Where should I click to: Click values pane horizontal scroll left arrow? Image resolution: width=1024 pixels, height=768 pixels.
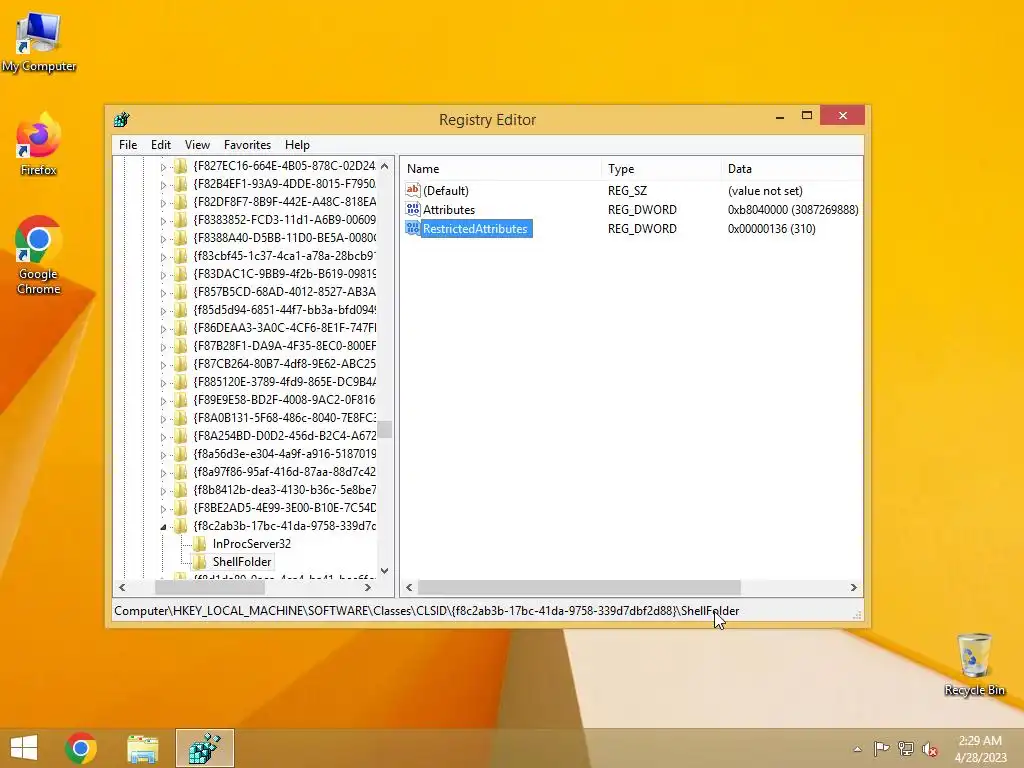(x=409, y=588)
